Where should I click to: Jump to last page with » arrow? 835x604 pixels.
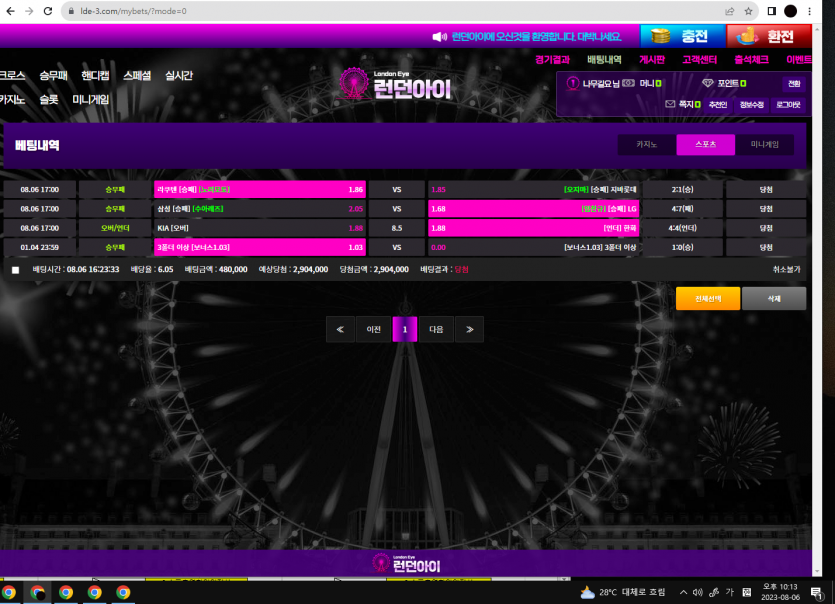coord(469,329)
